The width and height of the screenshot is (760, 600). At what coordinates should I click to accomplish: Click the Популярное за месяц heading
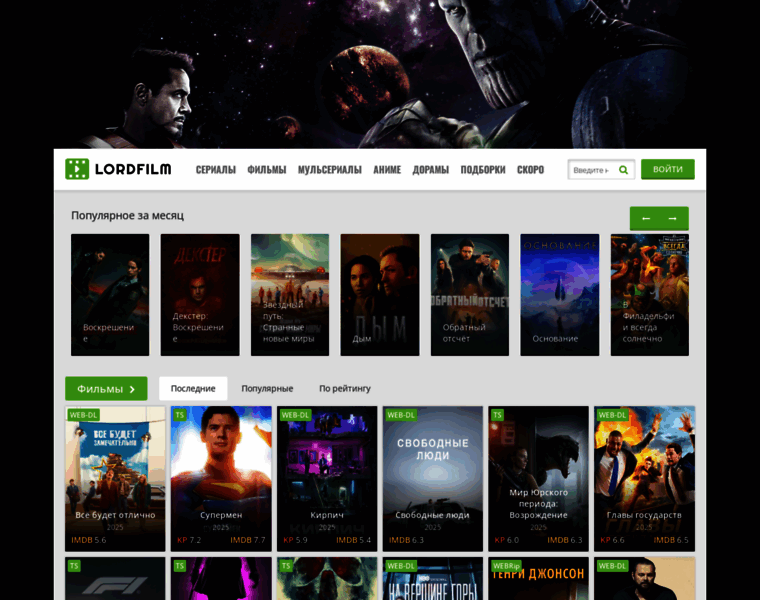coord(127,215)
